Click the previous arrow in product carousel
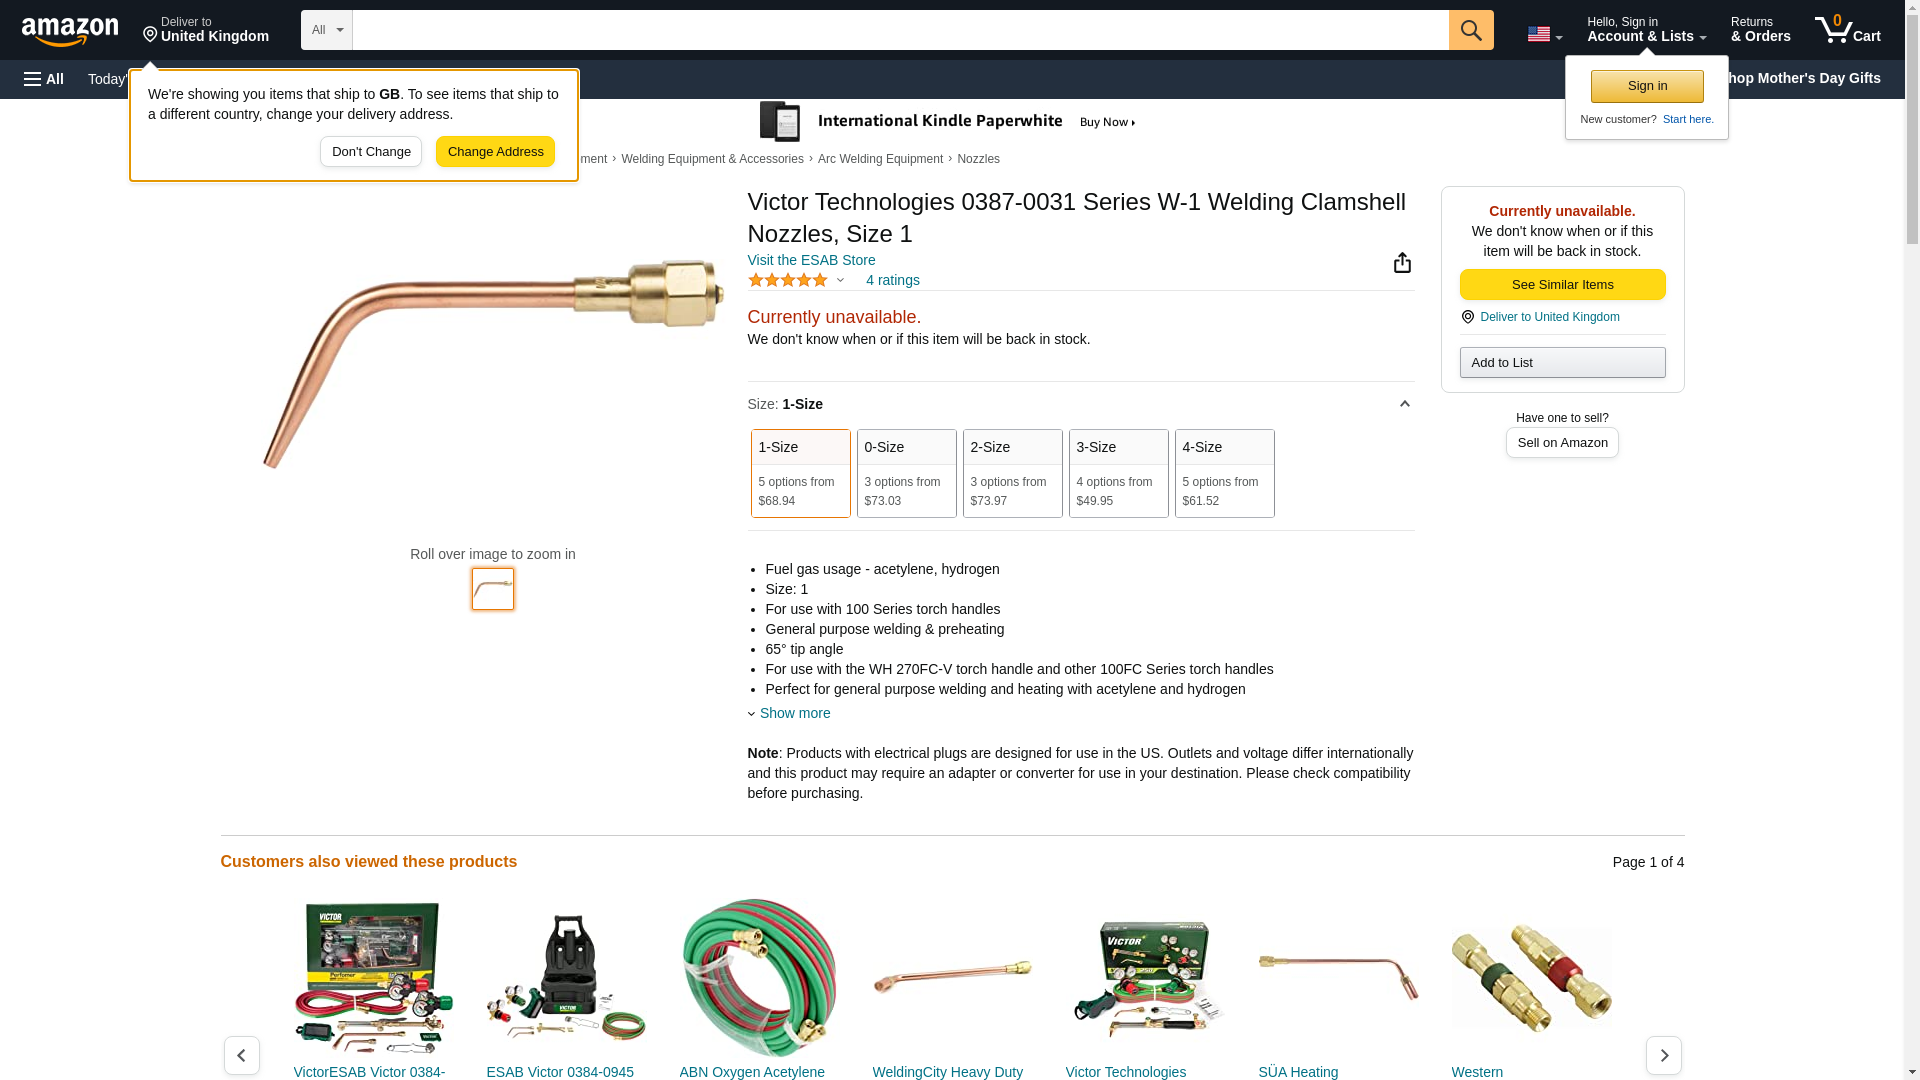This screenshot has height=1080, width=1920. pyautogui.click(x=242, y=1055)
